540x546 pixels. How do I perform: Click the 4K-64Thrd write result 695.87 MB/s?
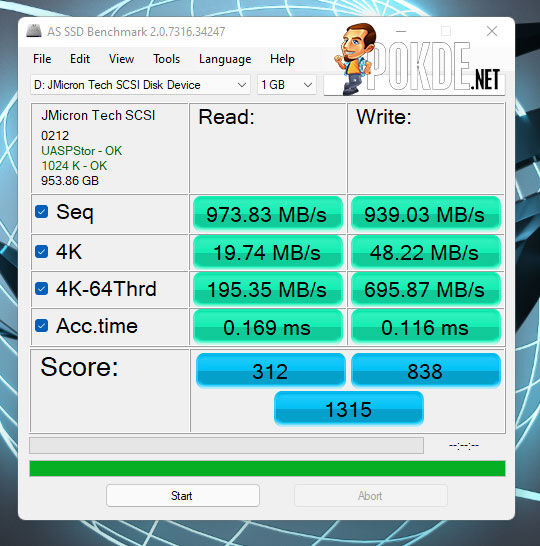(x=425, y=289)
